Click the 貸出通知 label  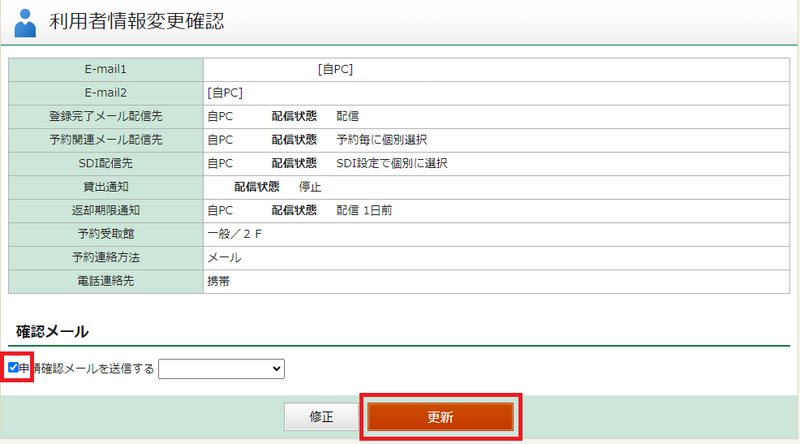click(x=106, y=187)
